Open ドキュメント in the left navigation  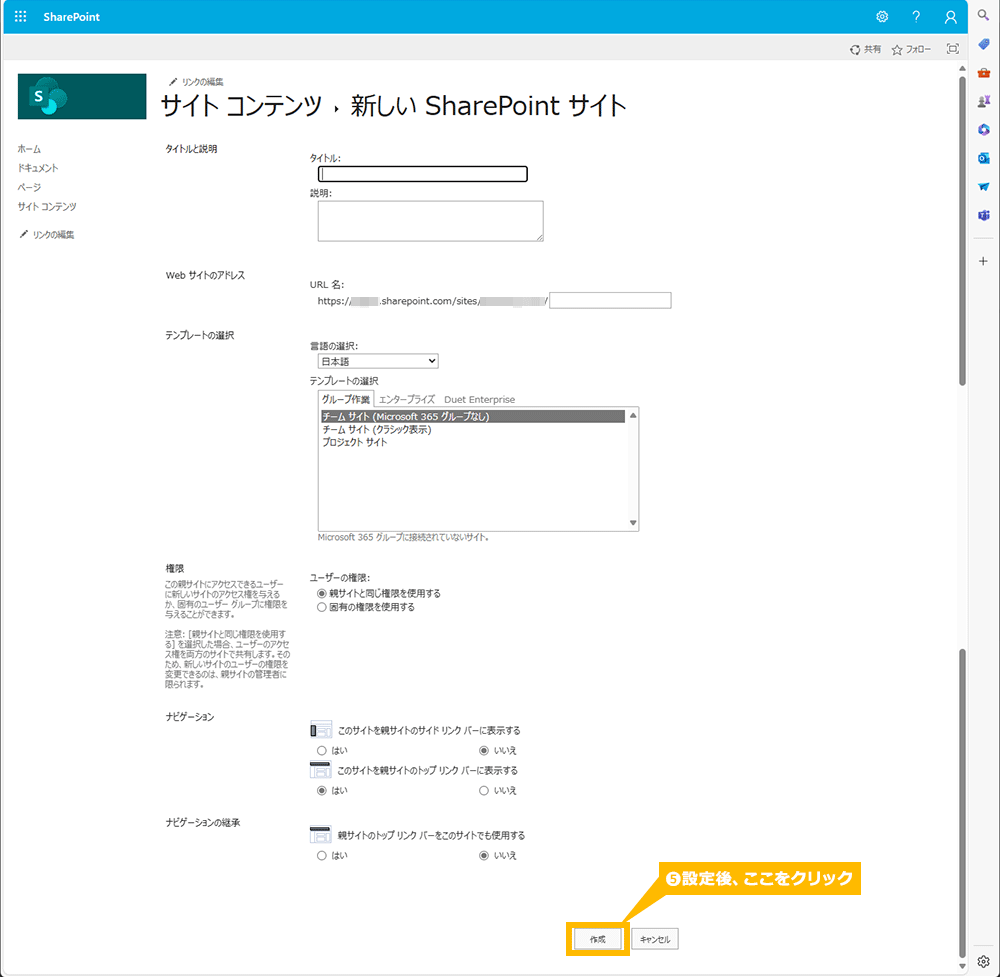38,168
